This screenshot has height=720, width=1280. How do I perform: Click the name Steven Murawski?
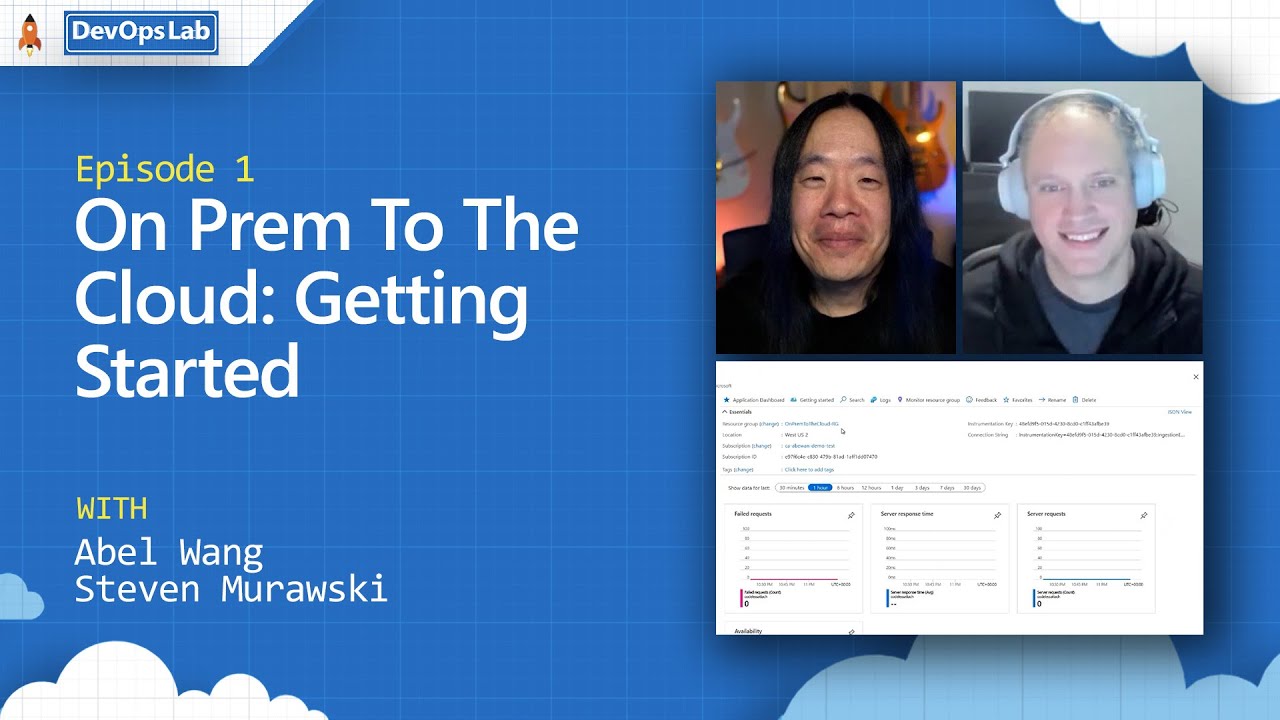point(231,588)
